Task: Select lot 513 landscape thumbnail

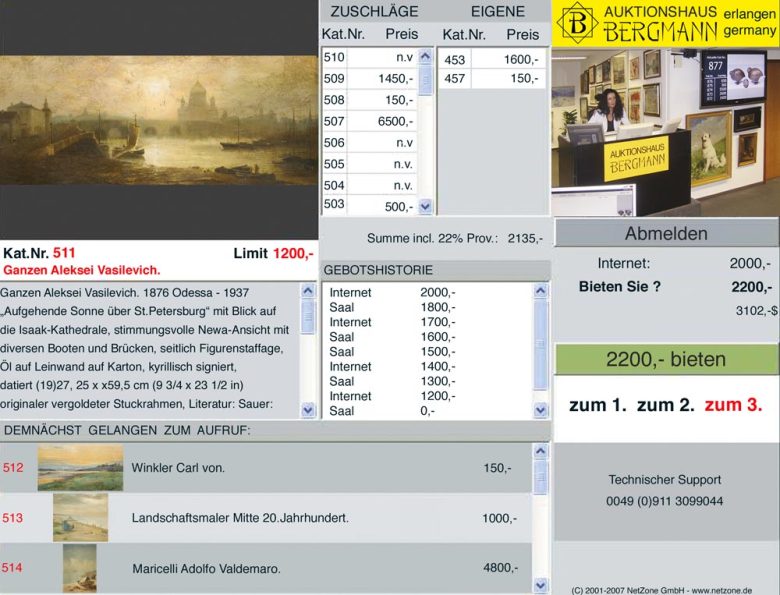Action: point(81,517)
